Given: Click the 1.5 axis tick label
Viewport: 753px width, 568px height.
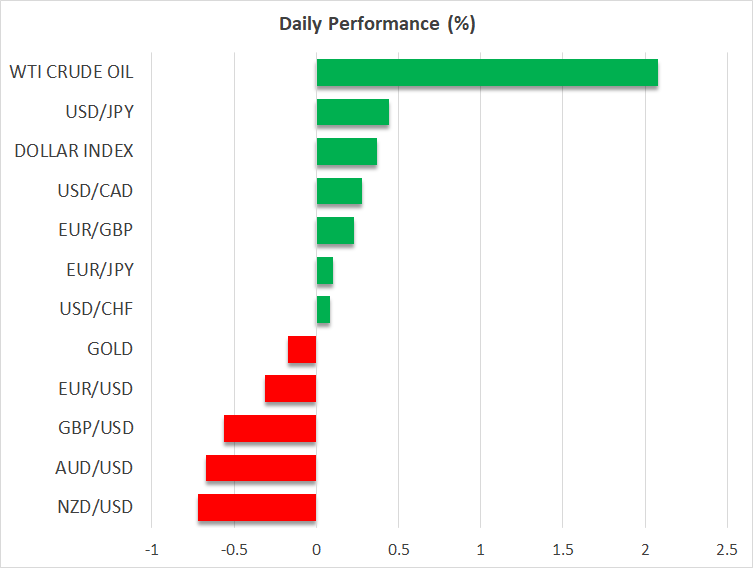Looking at the screenshot, I should [x=562, y=549].
